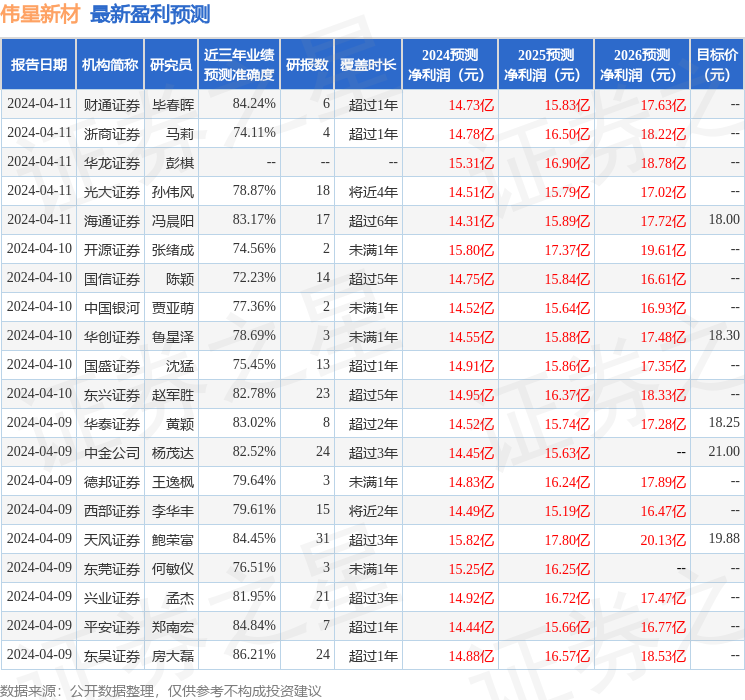Select the 国盛证券 institution cell

coord(112,365)
